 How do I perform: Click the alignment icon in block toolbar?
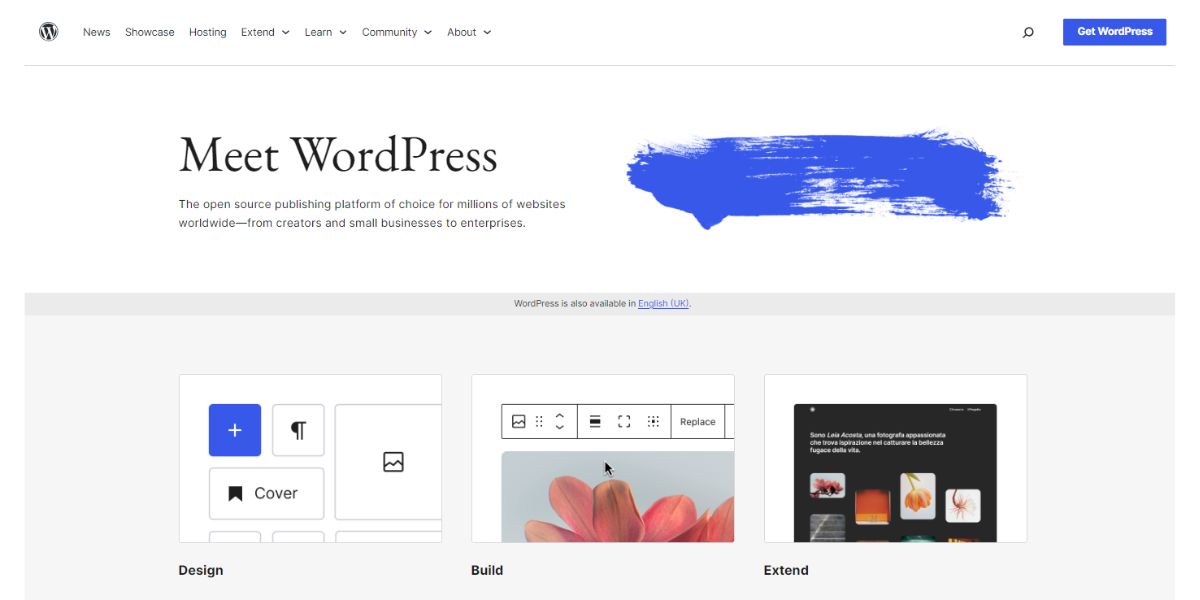(x=594, y=421)
